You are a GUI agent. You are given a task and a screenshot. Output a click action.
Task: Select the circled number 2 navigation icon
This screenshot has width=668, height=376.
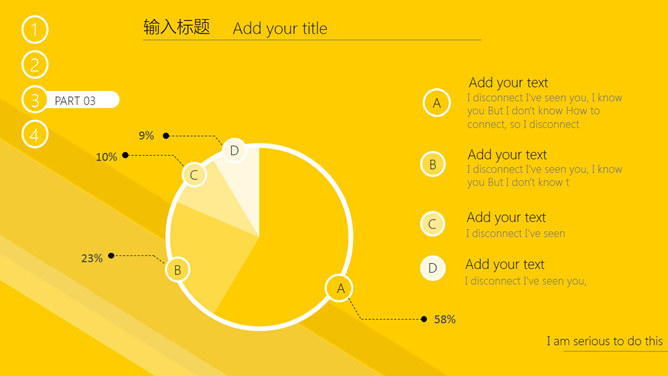(x=35, y=65)
